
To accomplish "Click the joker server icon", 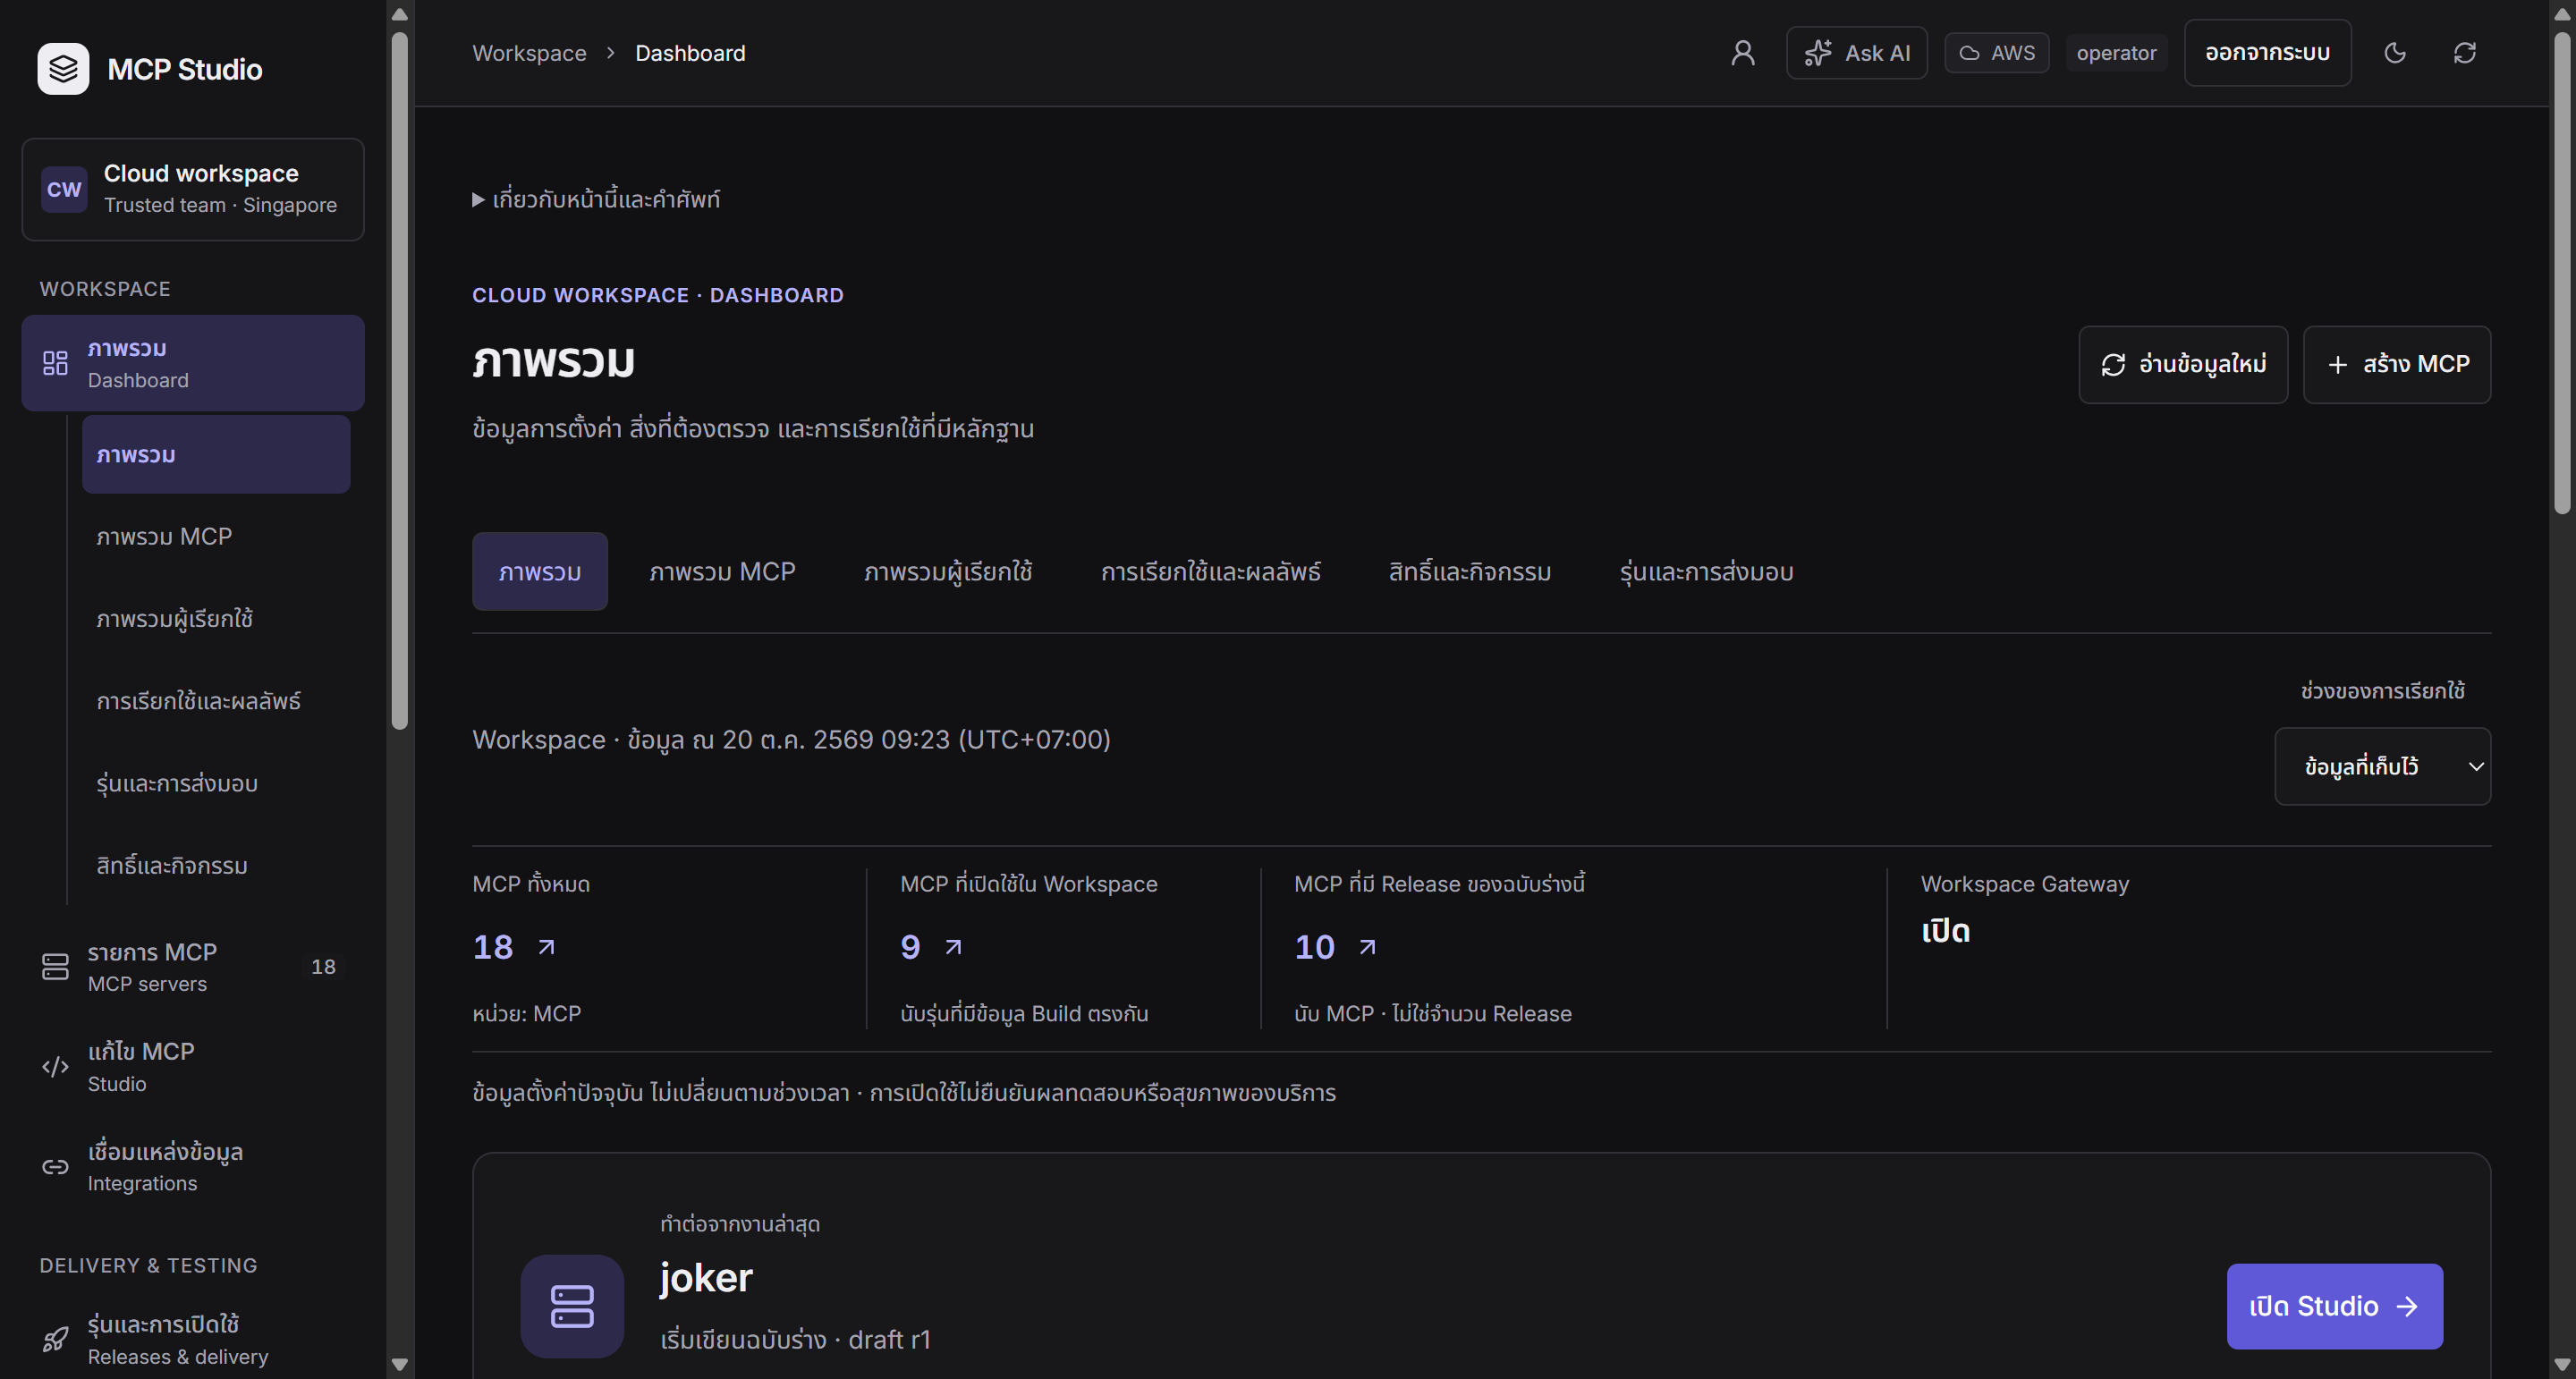I will [572, 1306].
